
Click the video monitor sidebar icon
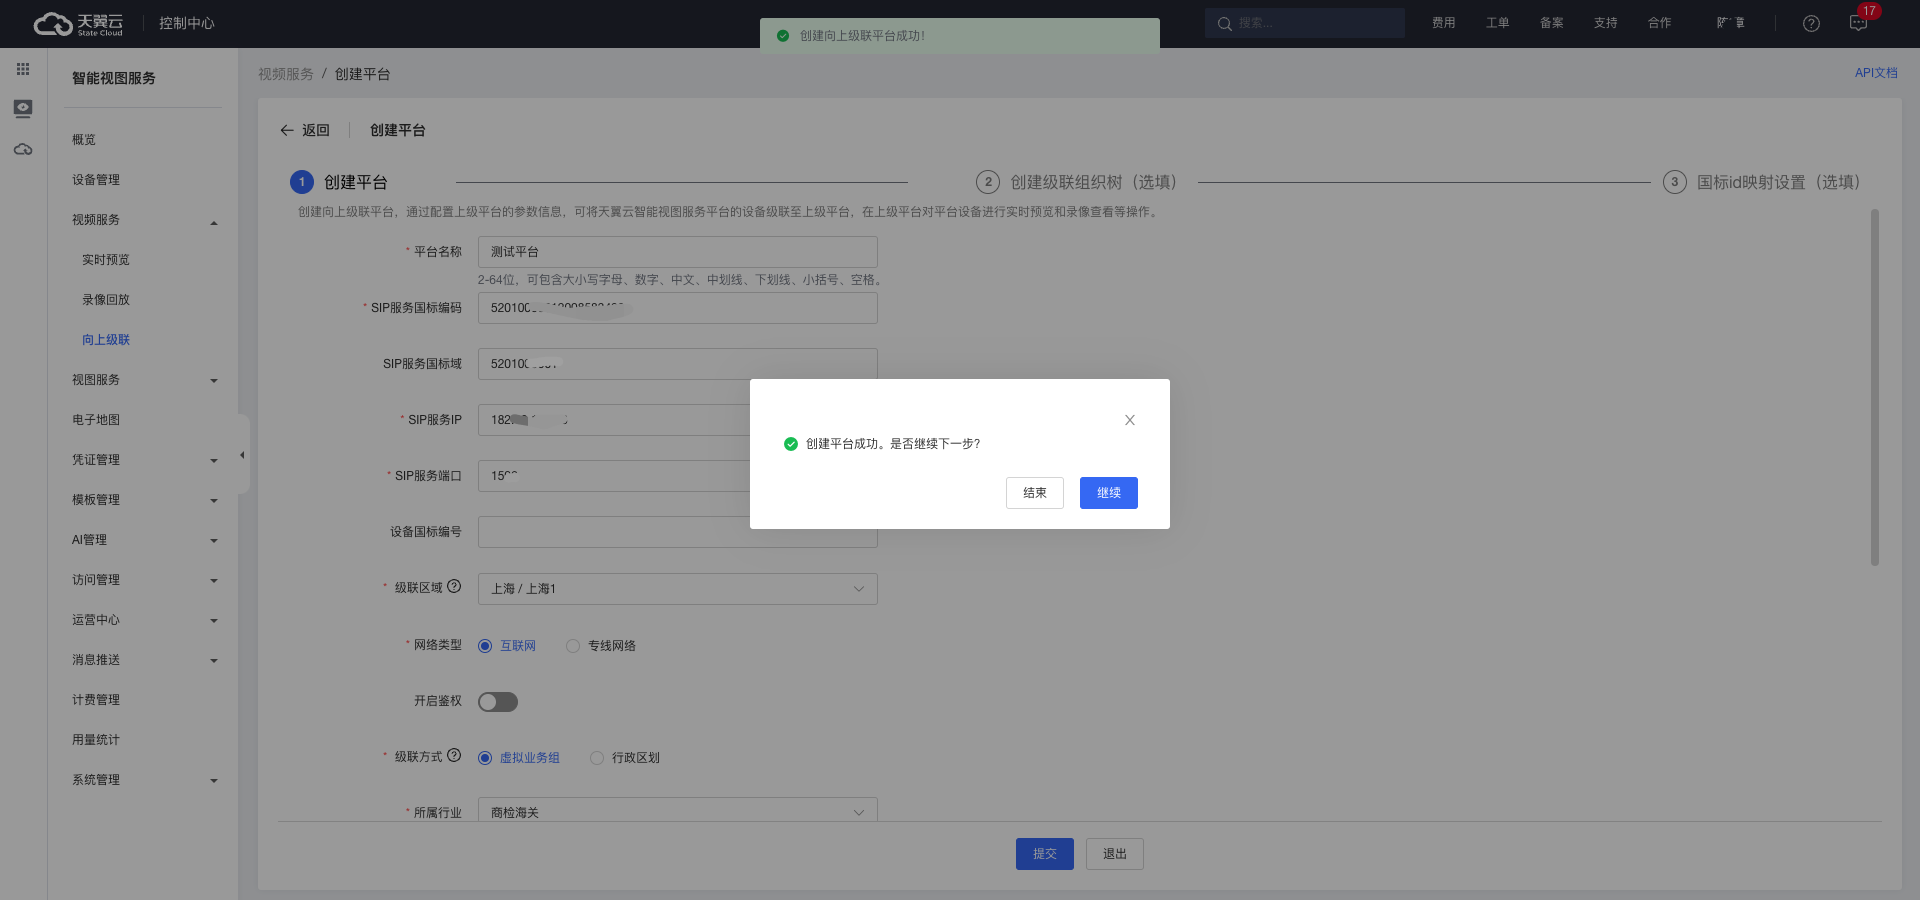coord(23,108)
